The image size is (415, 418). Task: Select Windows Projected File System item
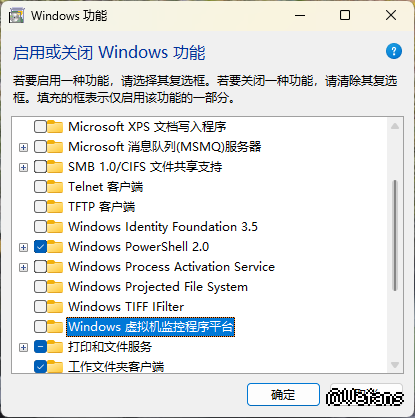point(158,287)
